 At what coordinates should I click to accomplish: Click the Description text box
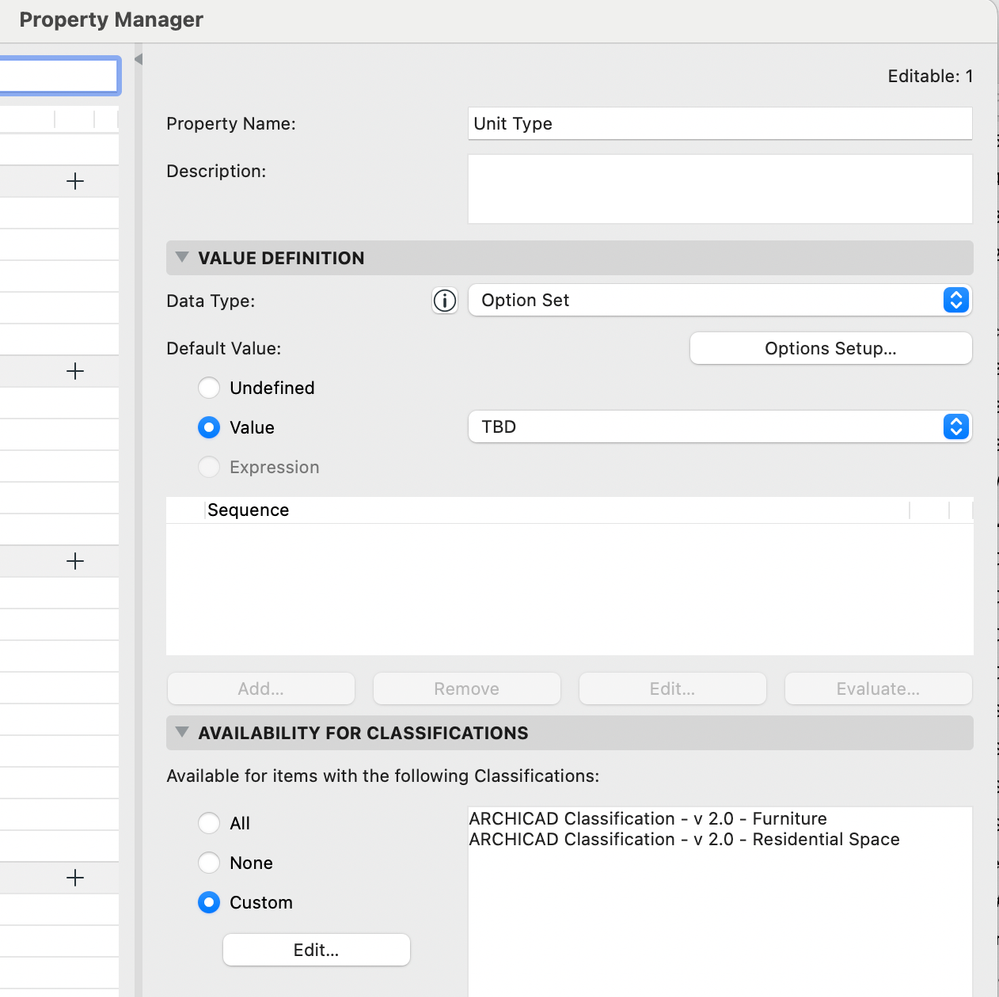[719, 189]
